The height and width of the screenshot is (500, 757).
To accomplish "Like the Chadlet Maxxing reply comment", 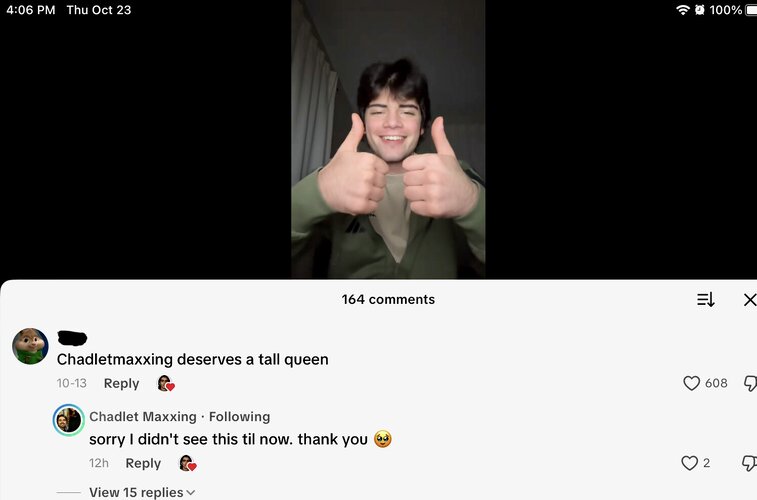I will pos(689,463).
